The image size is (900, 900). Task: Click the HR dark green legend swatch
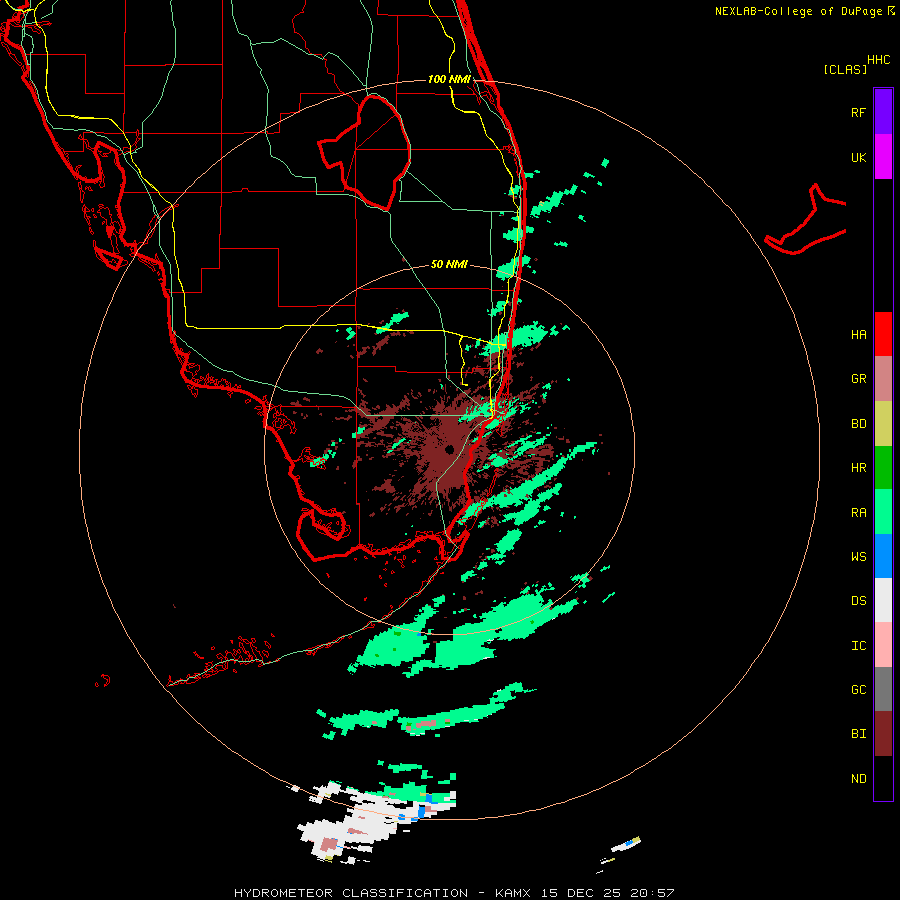[x=883, y=468]
